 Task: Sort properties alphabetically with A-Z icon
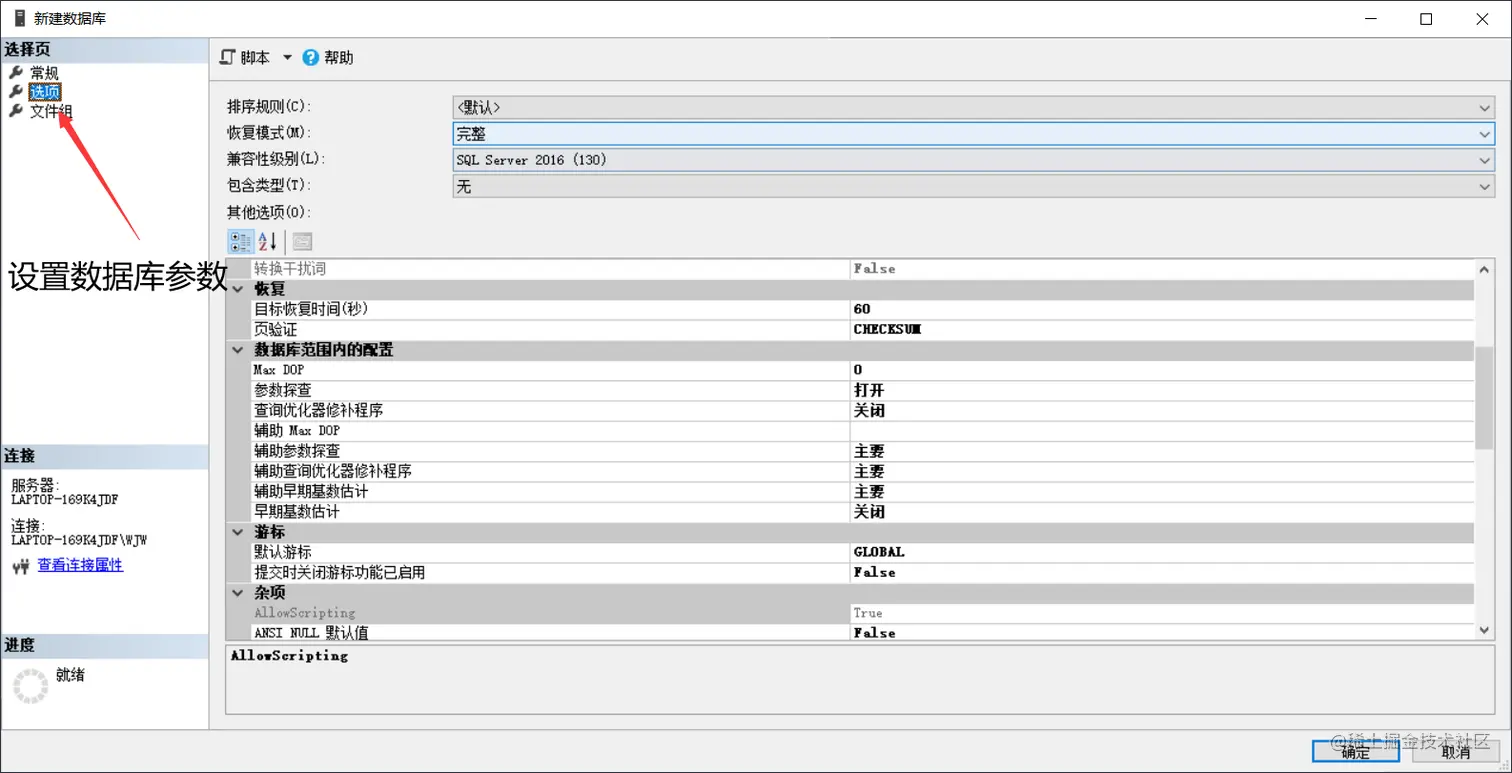click(267, 241)
